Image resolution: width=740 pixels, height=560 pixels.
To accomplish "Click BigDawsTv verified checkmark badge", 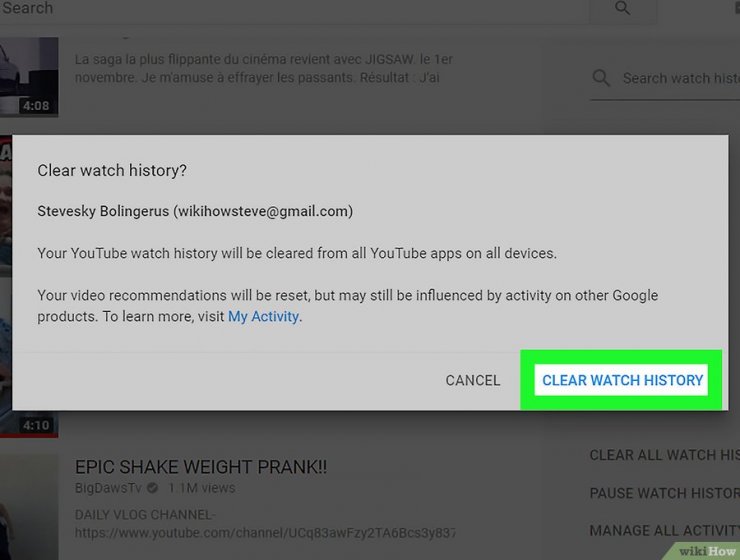I will point(152,488).
